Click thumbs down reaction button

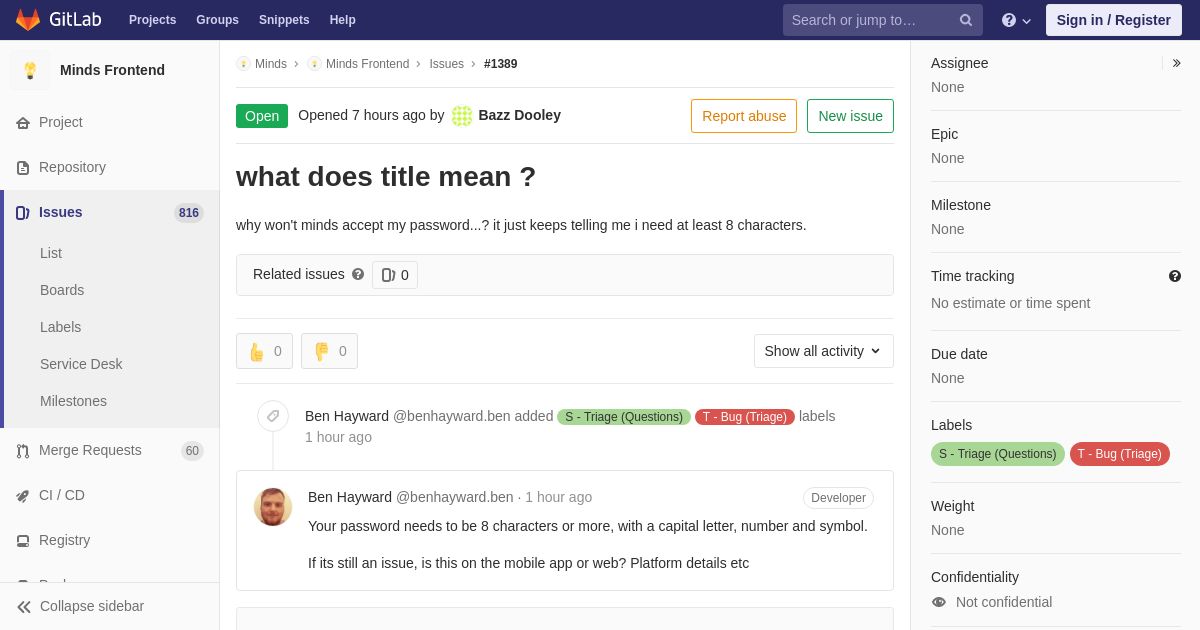click(x=329, y=351)
